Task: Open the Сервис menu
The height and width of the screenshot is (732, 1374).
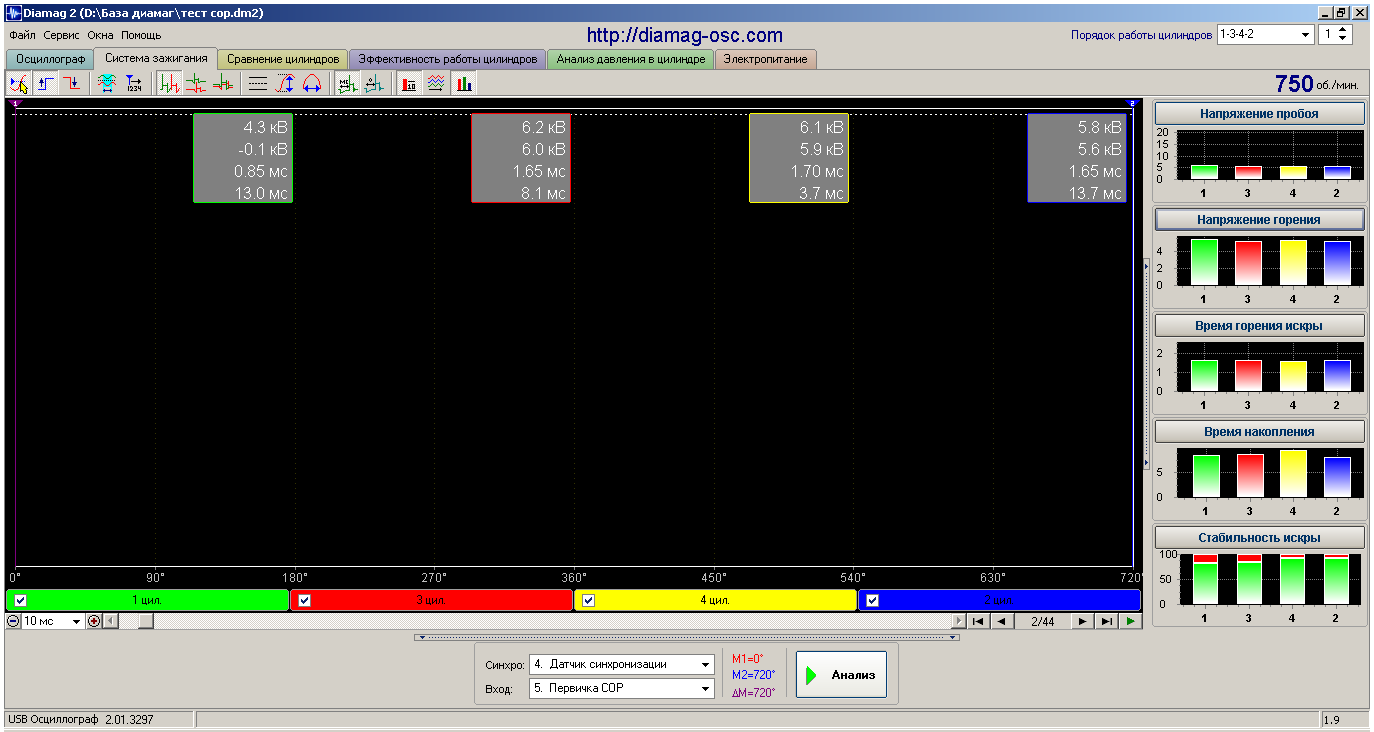Action: [x=62, y=35]
